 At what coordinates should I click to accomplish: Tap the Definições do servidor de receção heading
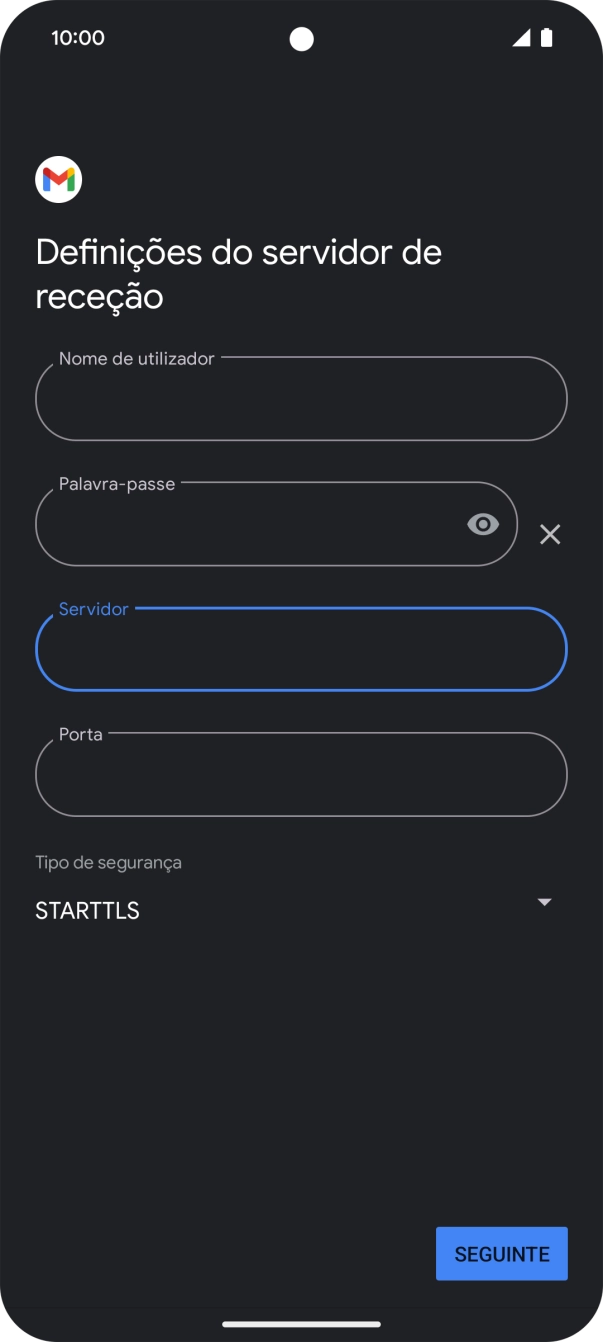(x=238, y=274)
